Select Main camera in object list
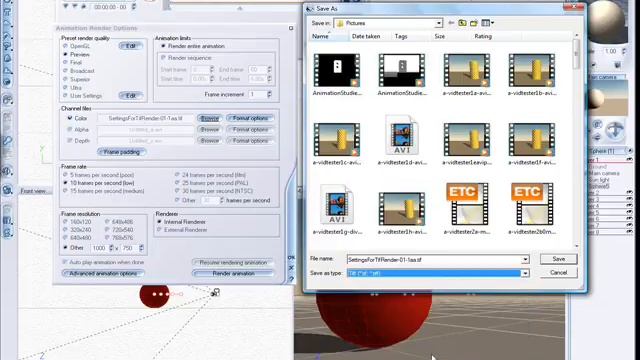This screenshot has width=640, height=360. tap(604, 173)
